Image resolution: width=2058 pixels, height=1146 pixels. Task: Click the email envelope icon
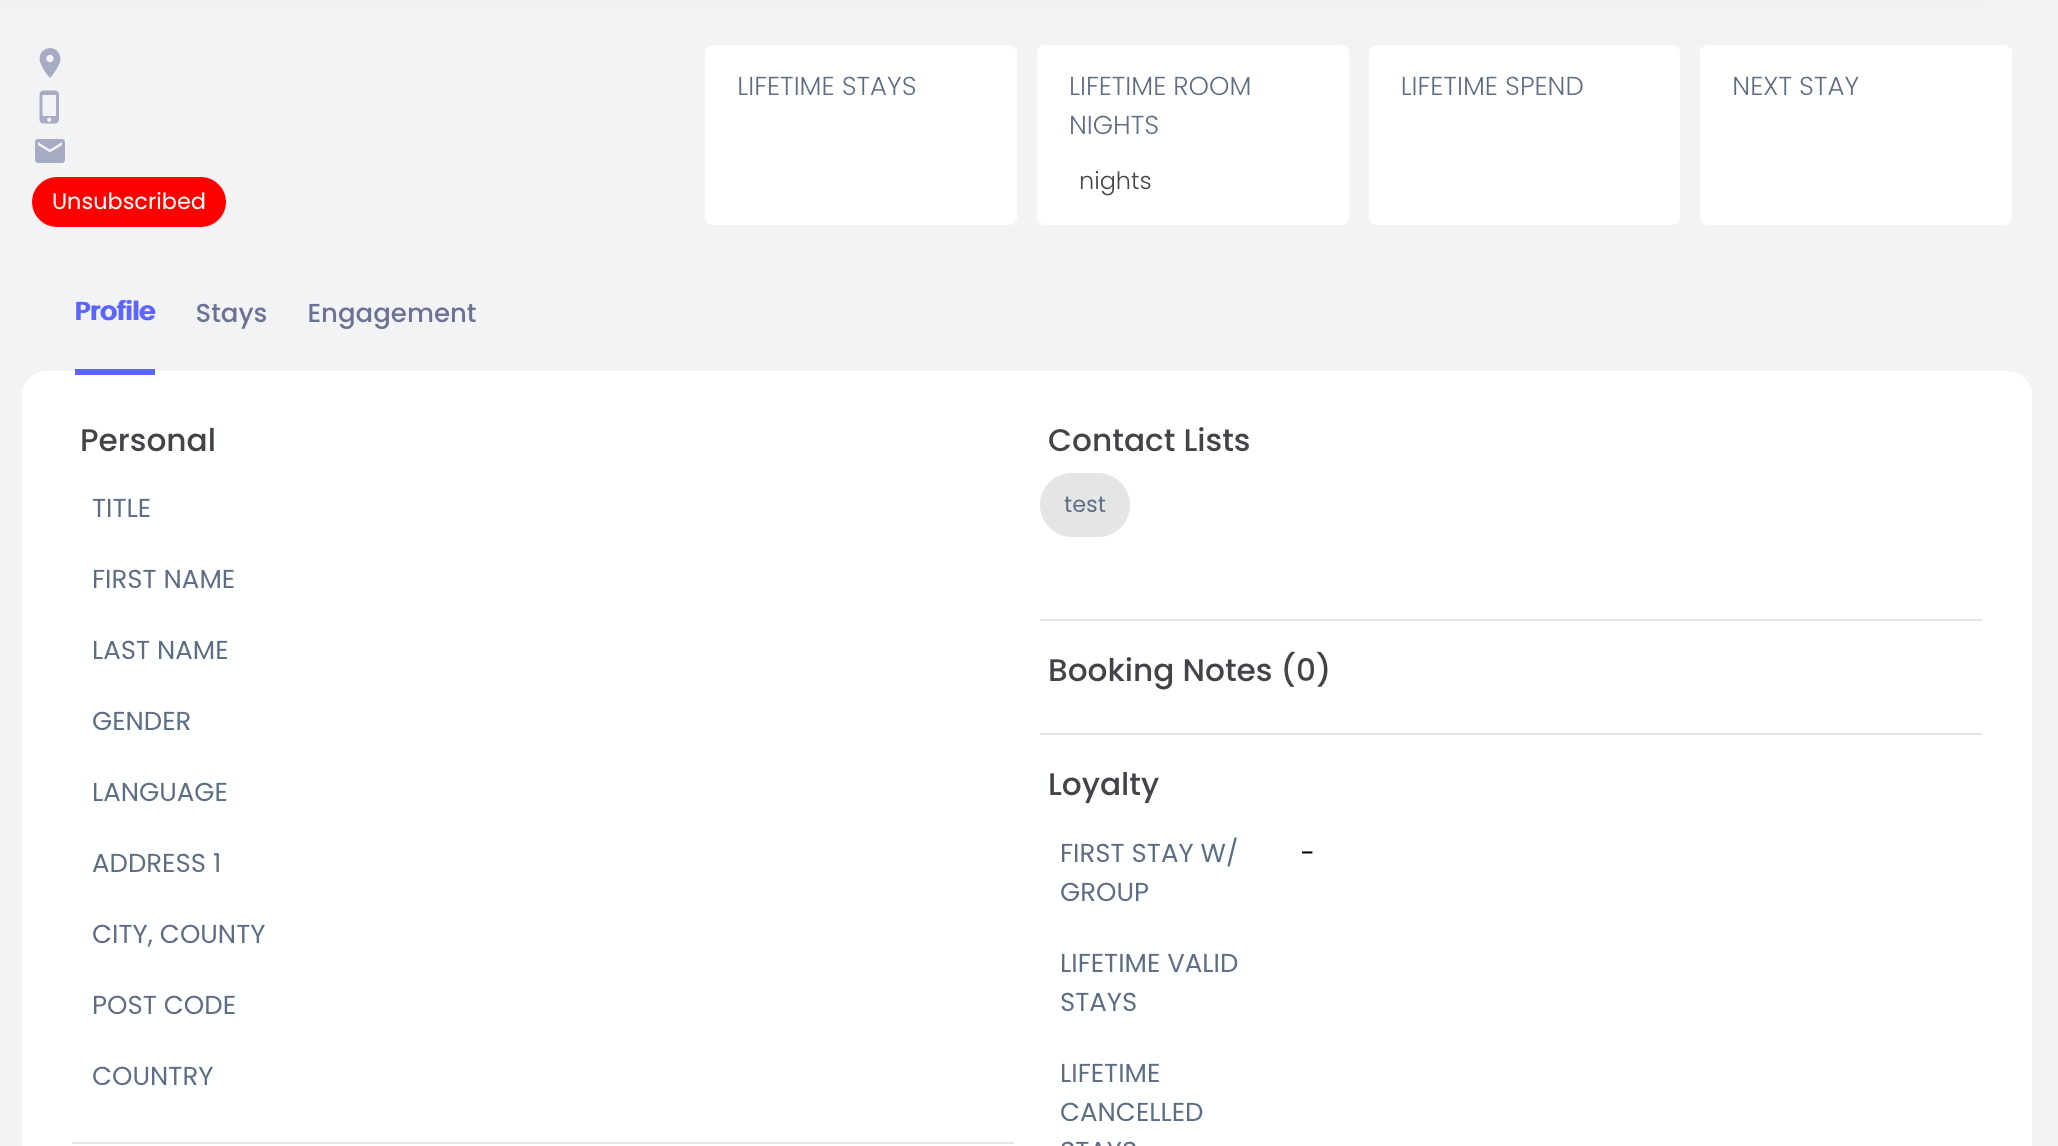pos(49,151)
